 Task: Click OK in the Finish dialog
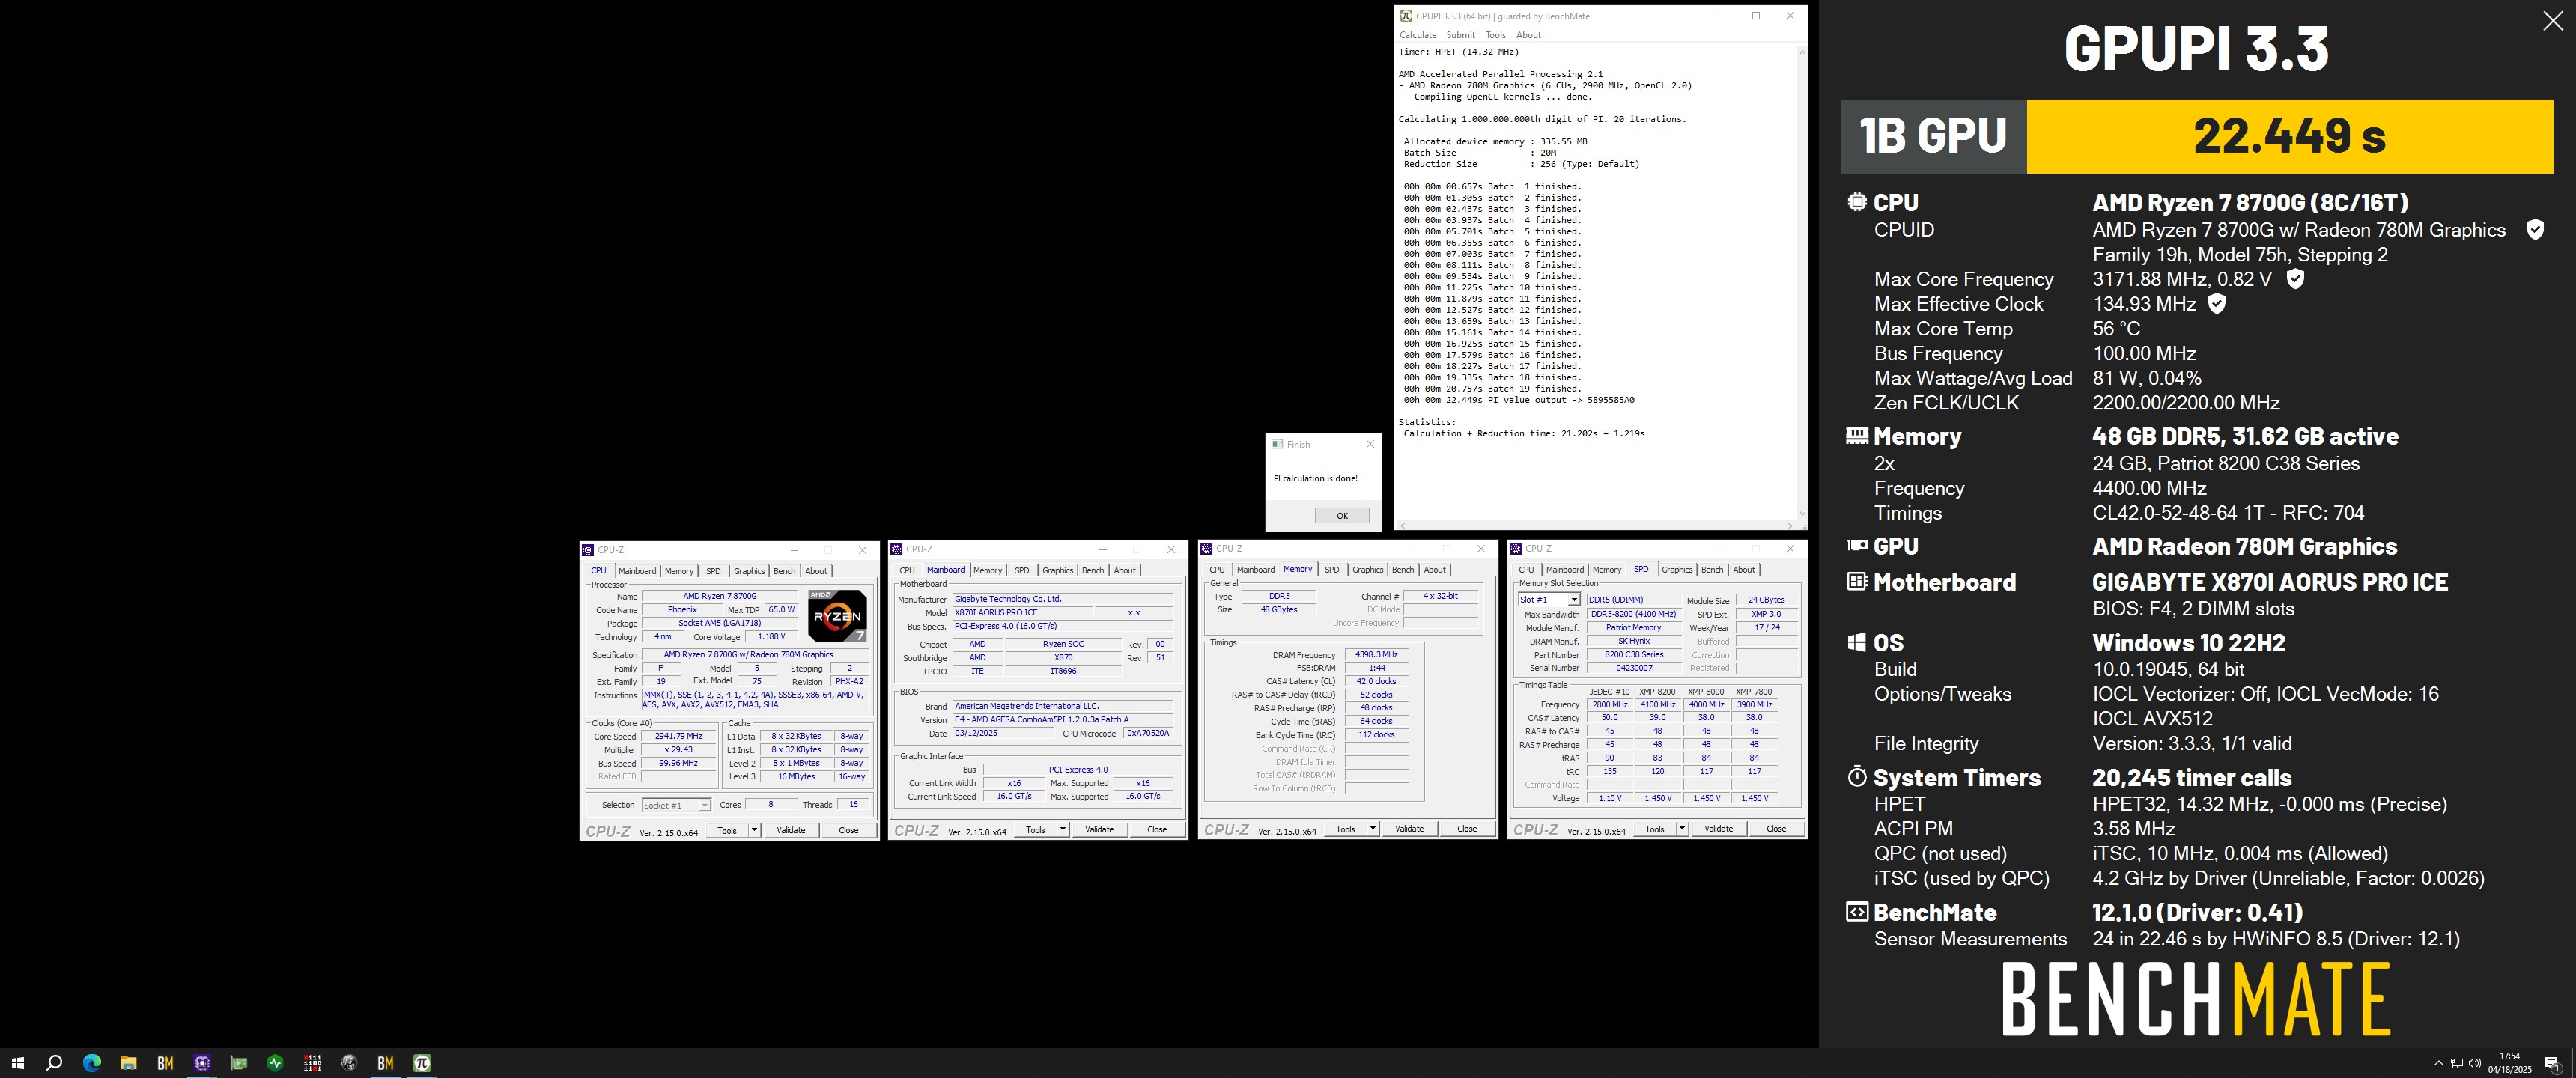click(x=1342, y=516)
